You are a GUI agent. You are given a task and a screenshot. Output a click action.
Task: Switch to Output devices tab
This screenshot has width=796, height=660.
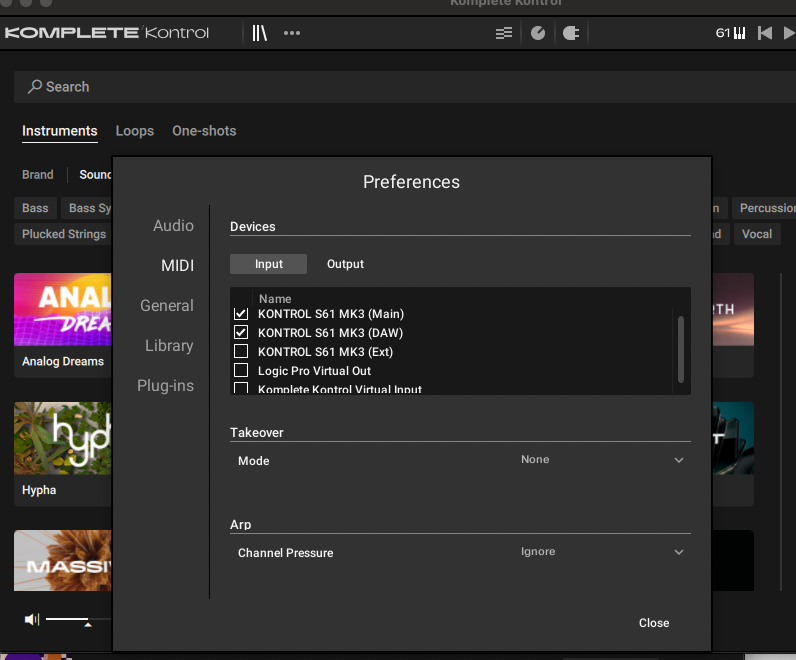(x=345, y=264)
